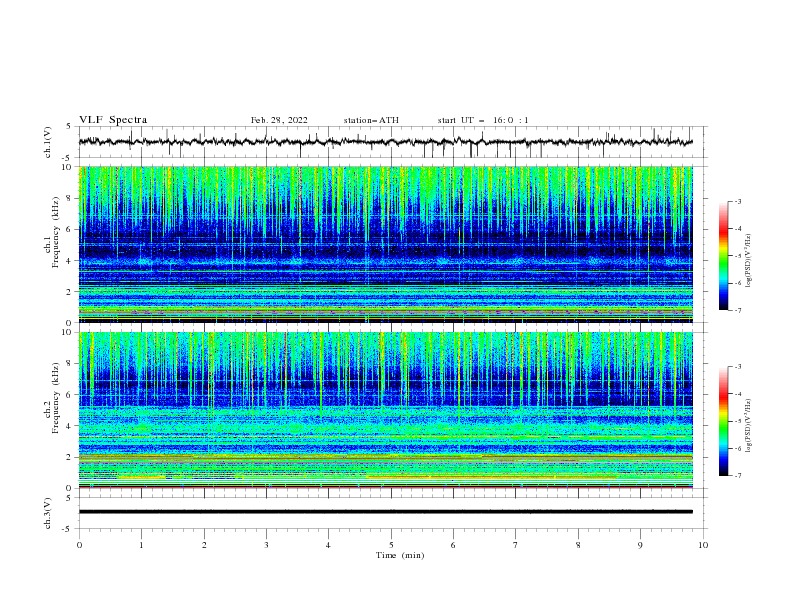Click the "8" frequency tick on ch.1 axis
This screenshot has width=792, height=612.
(70, 198)
